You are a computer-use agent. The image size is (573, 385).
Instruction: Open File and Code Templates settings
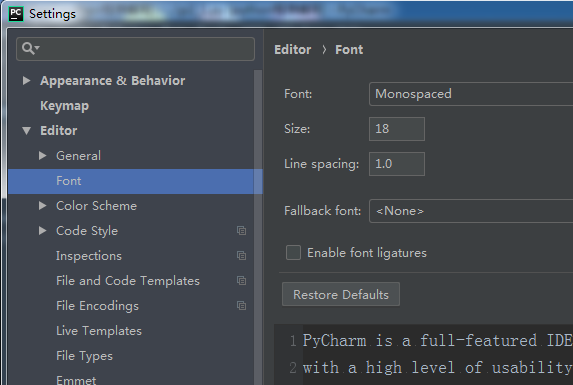128,281
